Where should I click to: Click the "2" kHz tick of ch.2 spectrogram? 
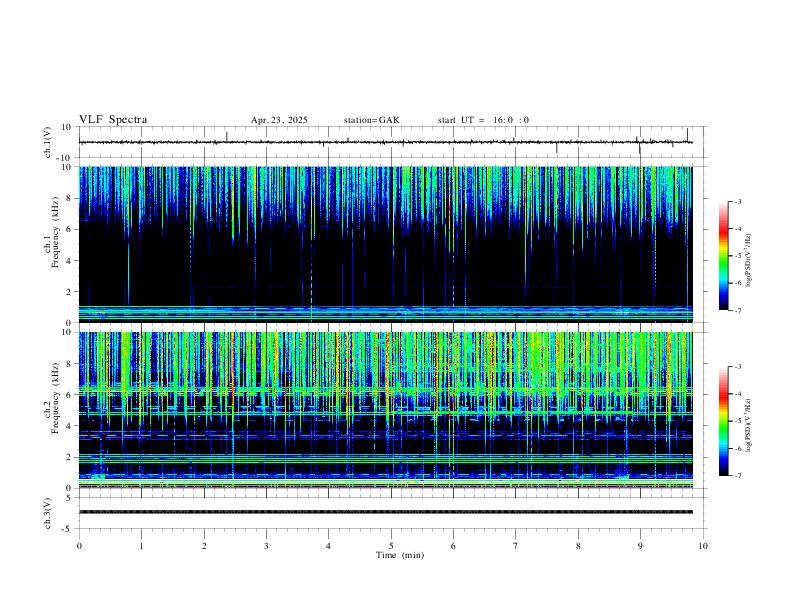[x=69, y=457]
